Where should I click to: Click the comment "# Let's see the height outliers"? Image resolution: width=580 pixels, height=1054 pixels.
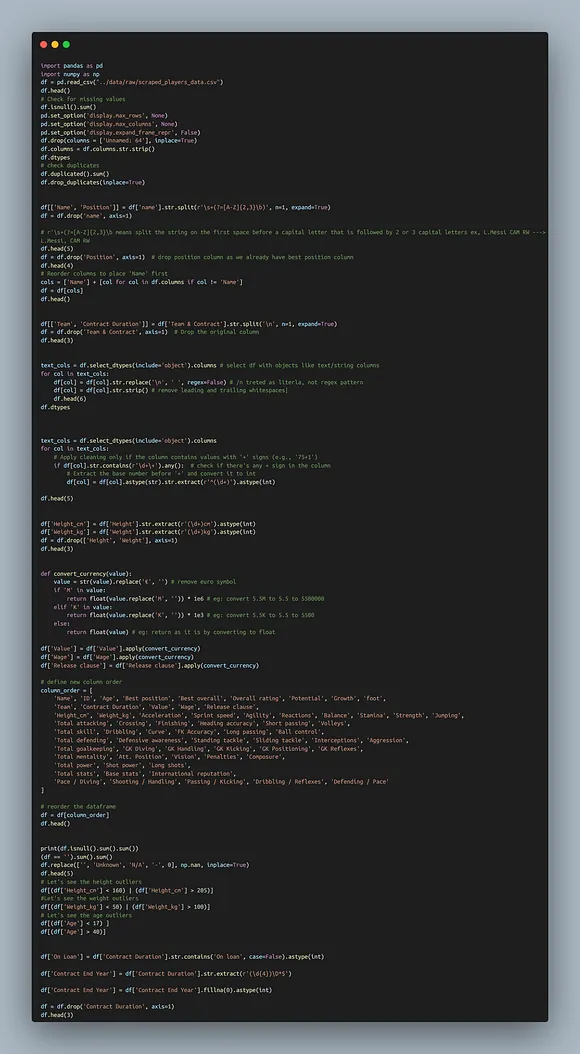click(x=91, y=881)
